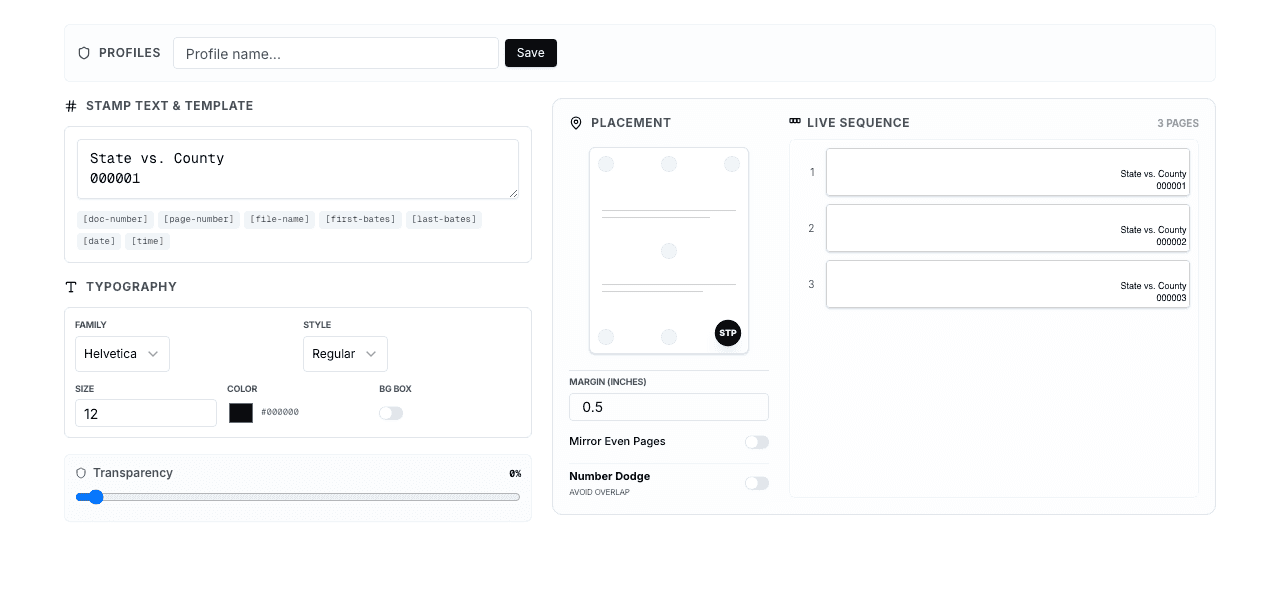The height and width of the screenshot is (603, 1280).
Task: Insert the [page-number] template tag
Action: click(x=199, y=219)
